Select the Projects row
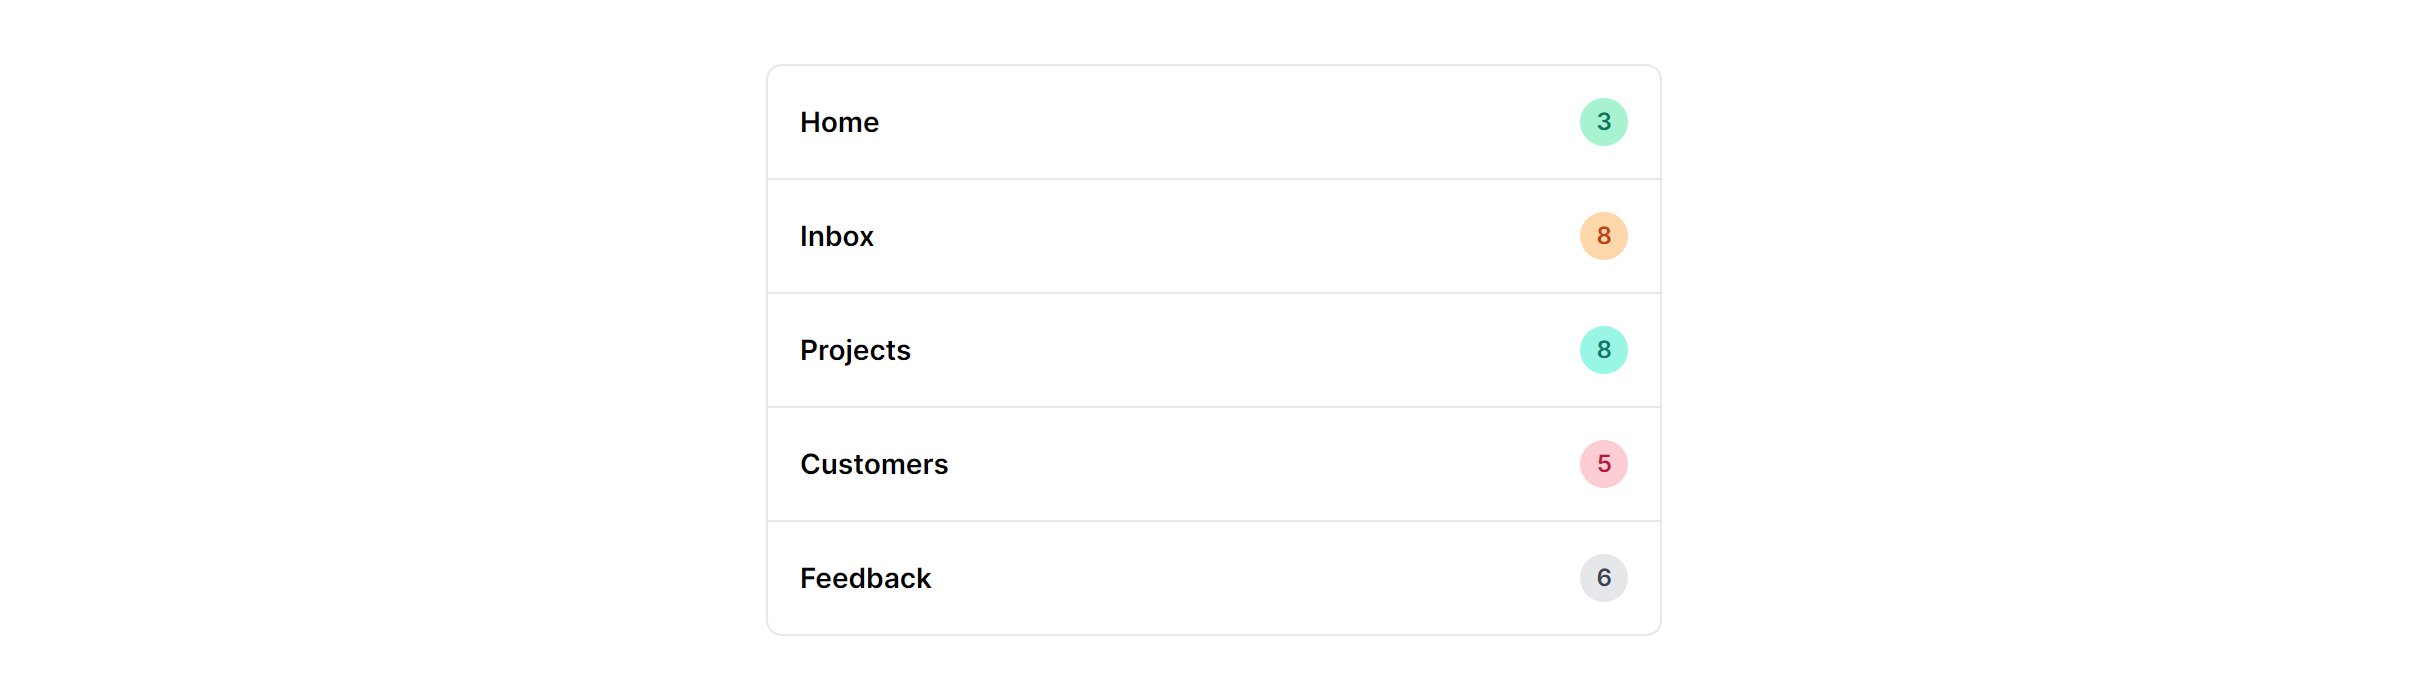 tap(1213, 350)
